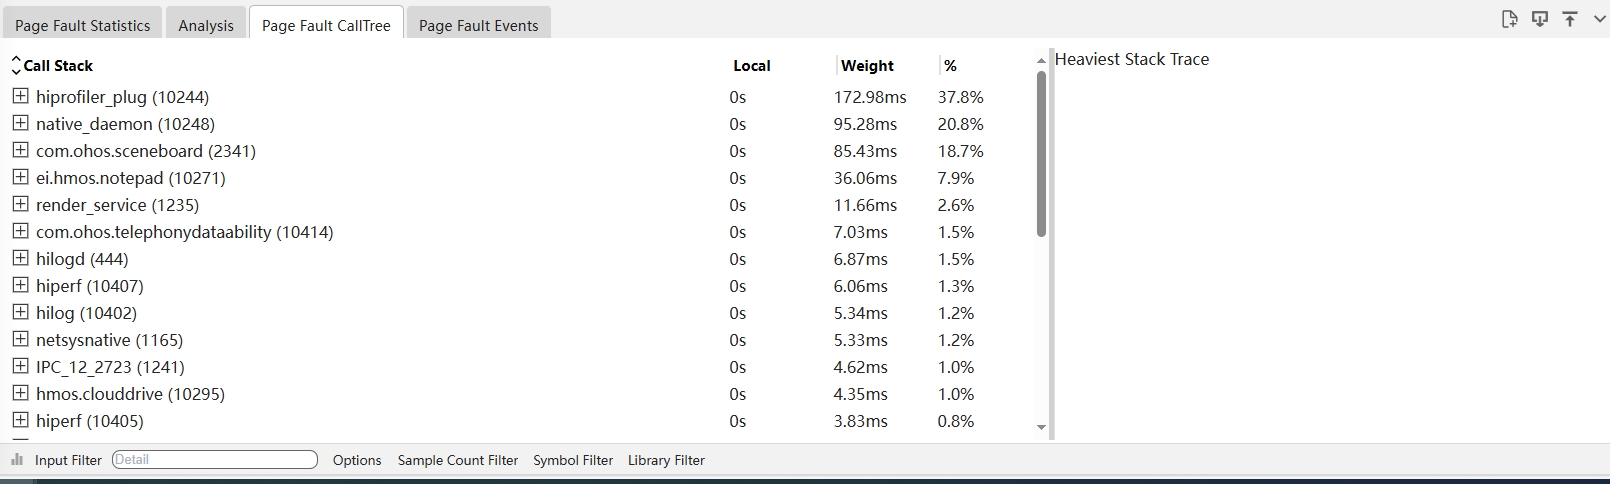Expand the native_daemon (10248) row
Image resolution: width=1610 pixels, height=484 pixels.
20,124
